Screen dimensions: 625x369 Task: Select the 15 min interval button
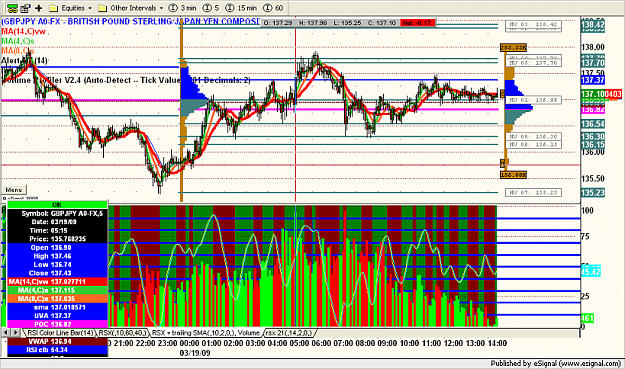241,8
